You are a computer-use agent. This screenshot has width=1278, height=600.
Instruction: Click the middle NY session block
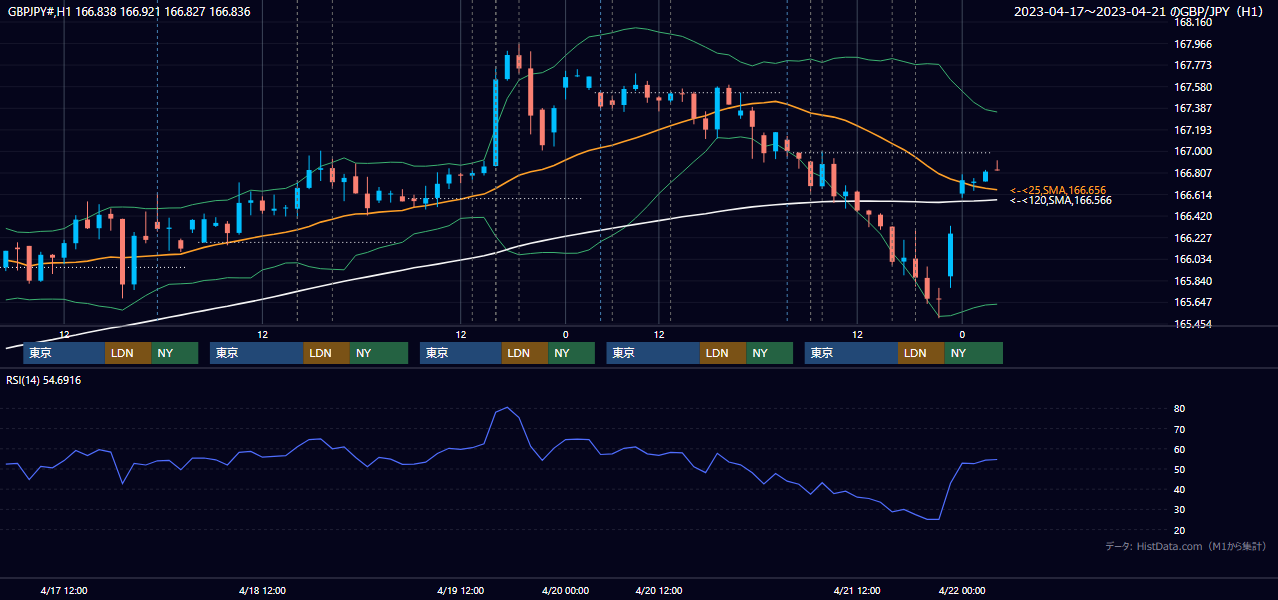pyautogui.click(x=571, y=353)
